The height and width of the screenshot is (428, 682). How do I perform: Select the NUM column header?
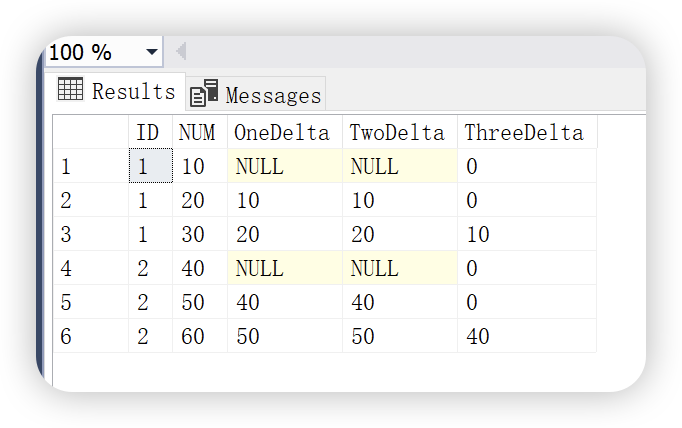click(x=196, y=133)
